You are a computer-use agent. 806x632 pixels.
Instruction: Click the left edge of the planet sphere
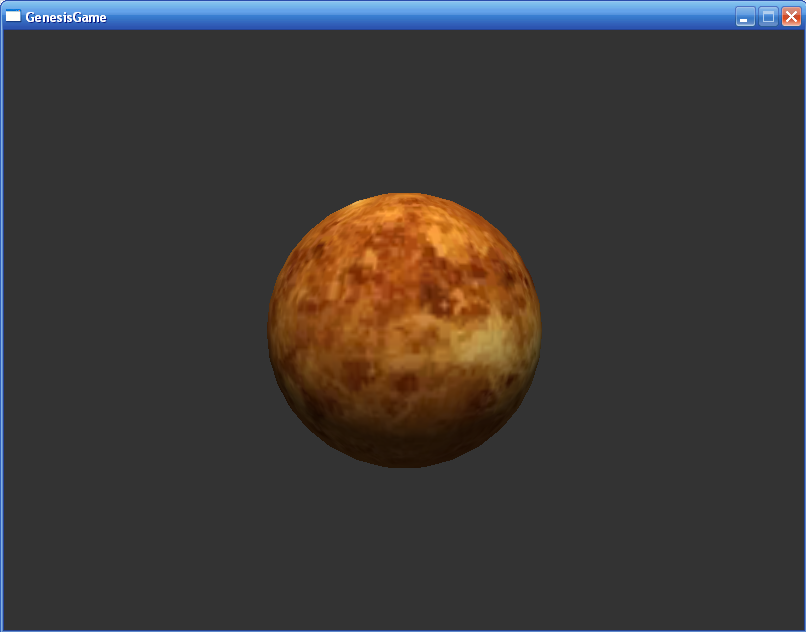[275, 328]
